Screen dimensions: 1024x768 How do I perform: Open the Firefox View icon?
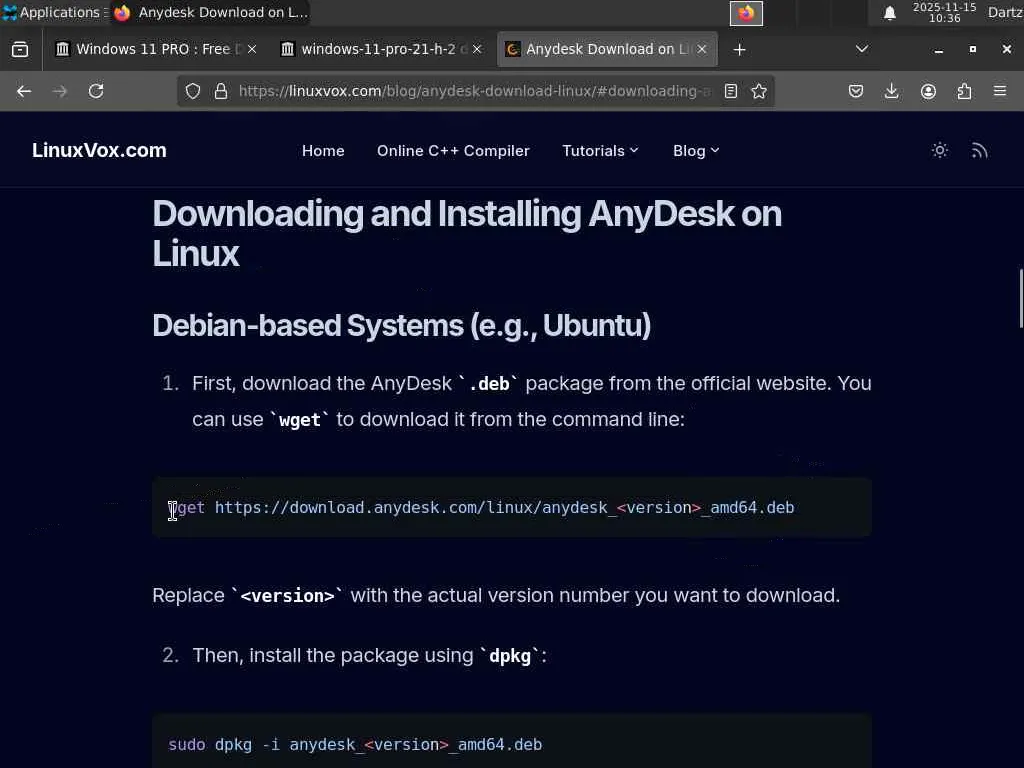(x=20, y=50)
